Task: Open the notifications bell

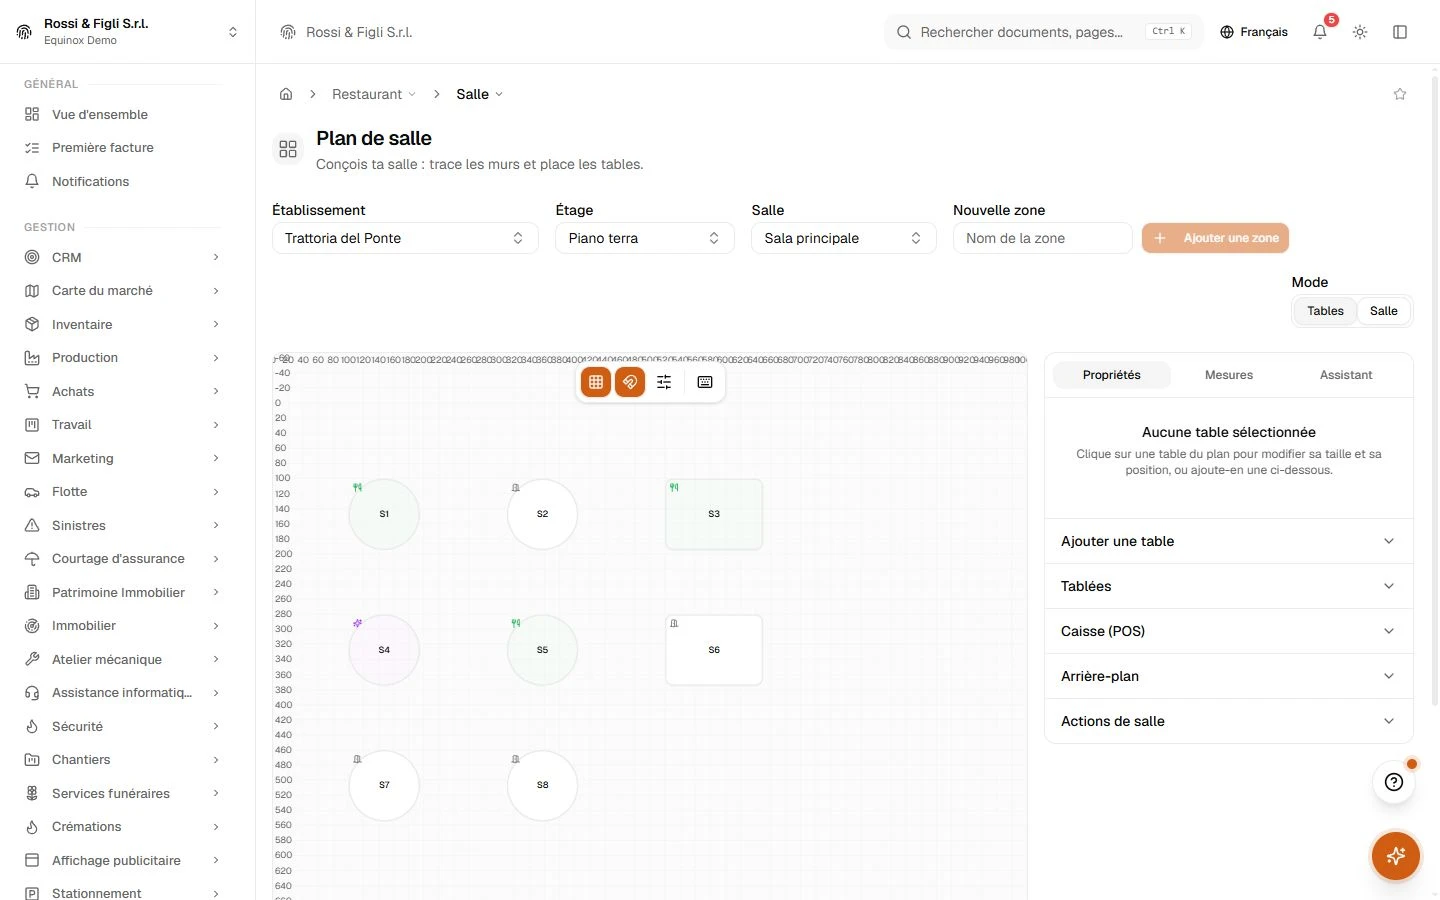Action: [1320, 32]
